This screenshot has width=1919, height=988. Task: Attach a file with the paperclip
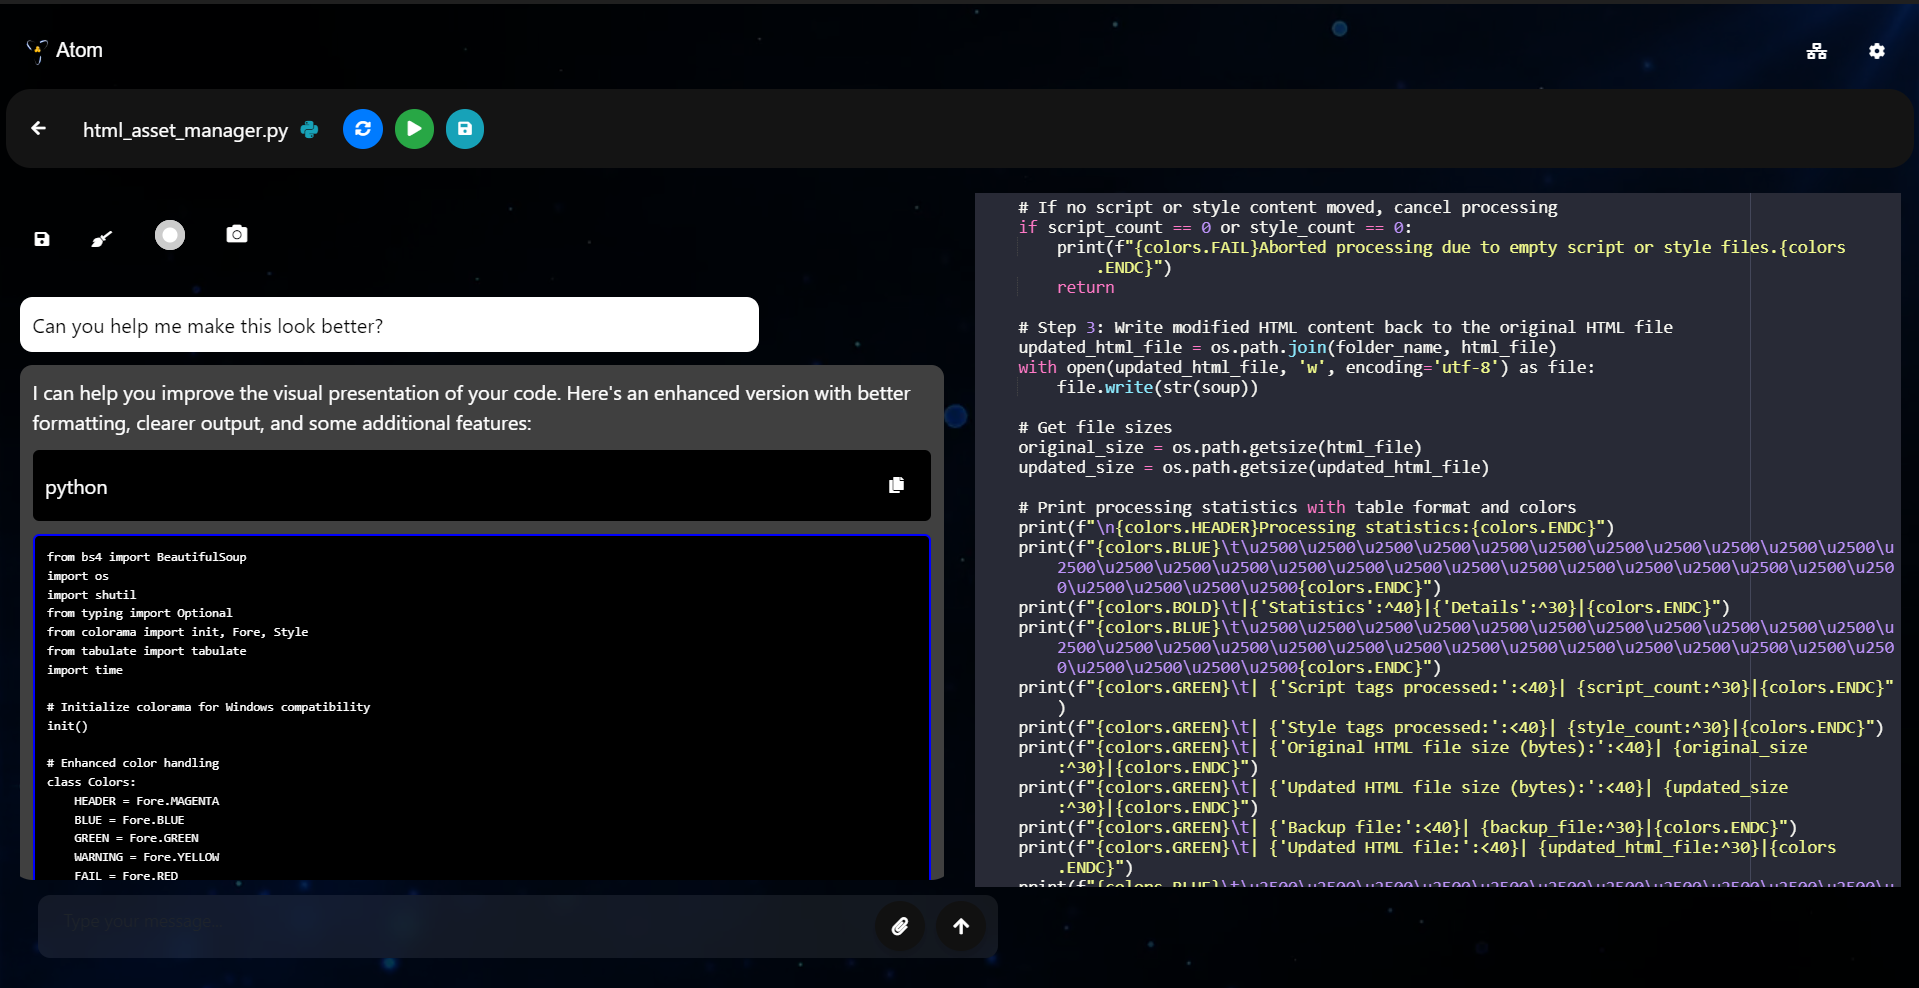click(x=900, y=926)
